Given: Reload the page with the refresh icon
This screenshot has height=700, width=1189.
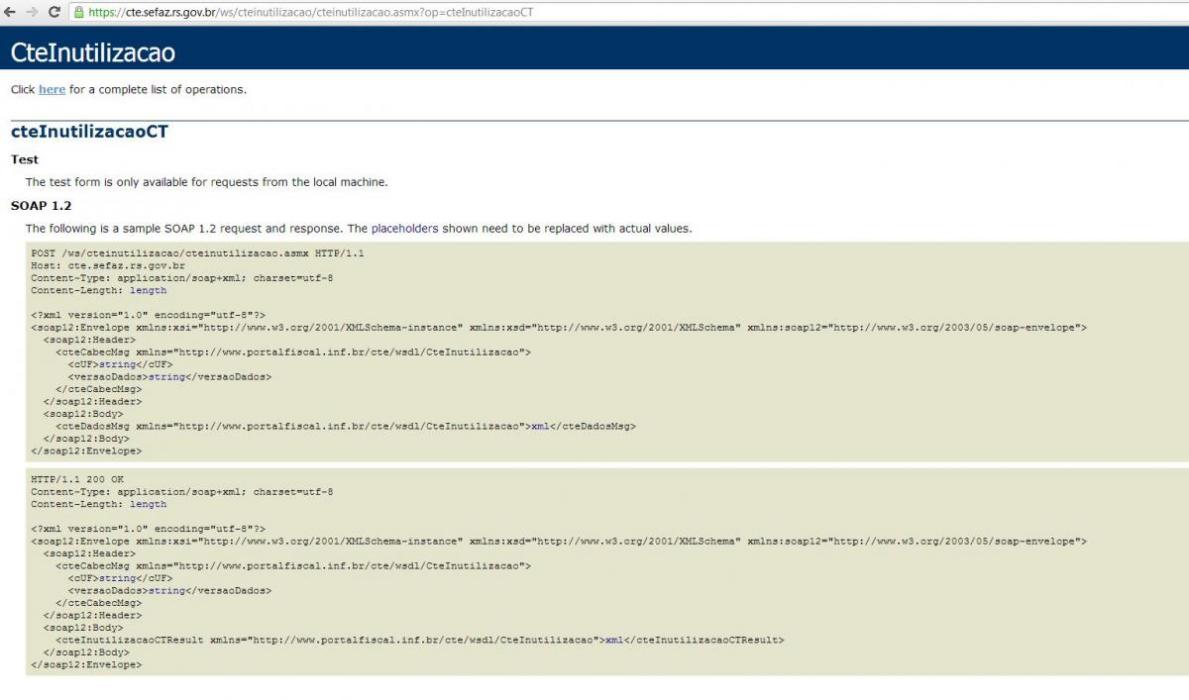Looking at the screenshot, I should (54, 12).
